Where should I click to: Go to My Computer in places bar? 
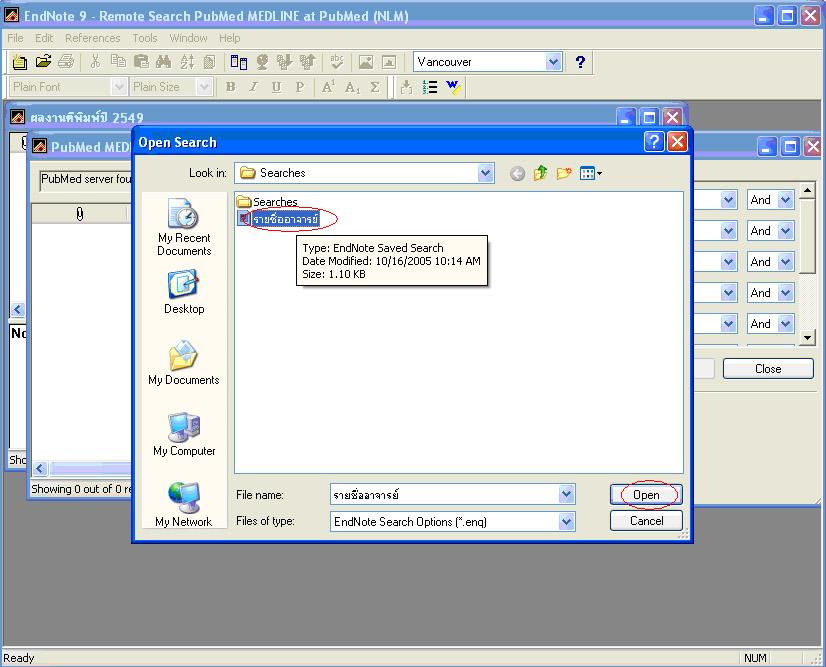click(184, 434)
